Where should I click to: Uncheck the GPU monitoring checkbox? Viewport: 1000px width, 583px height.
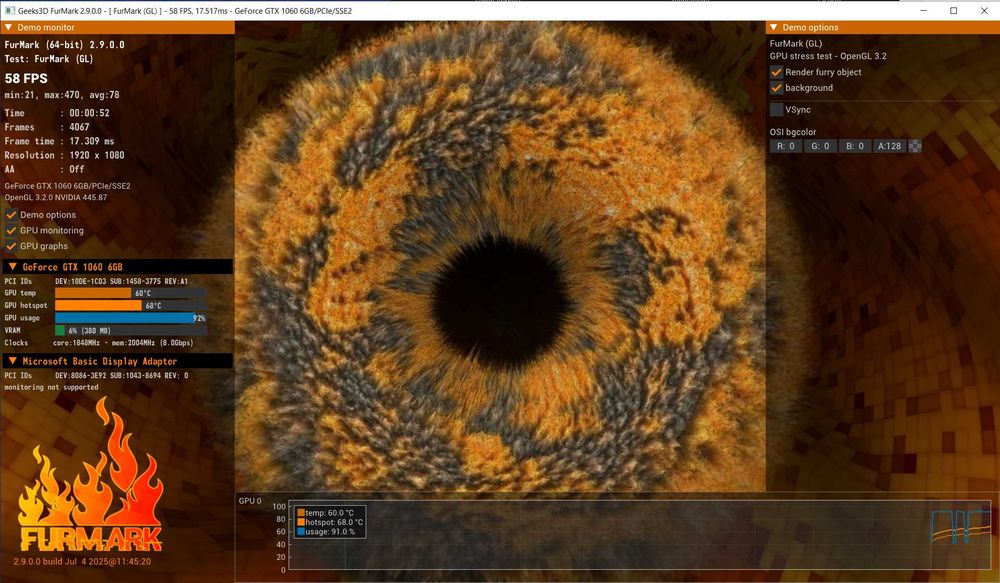click(11, 230)
